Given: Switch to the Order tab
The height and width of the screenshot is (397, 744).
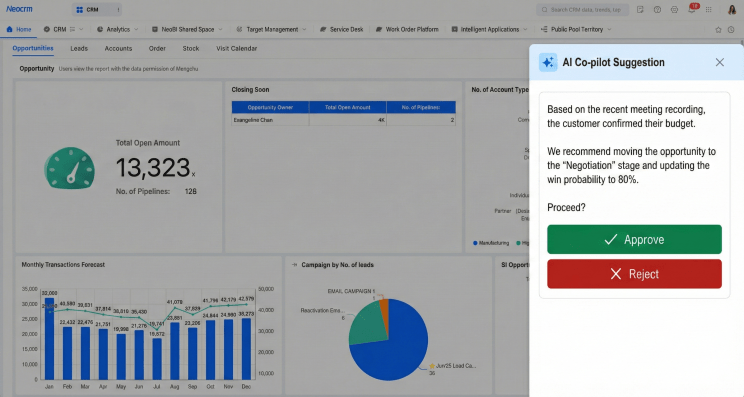Looking at the screenshot, I should coord(157,48).
